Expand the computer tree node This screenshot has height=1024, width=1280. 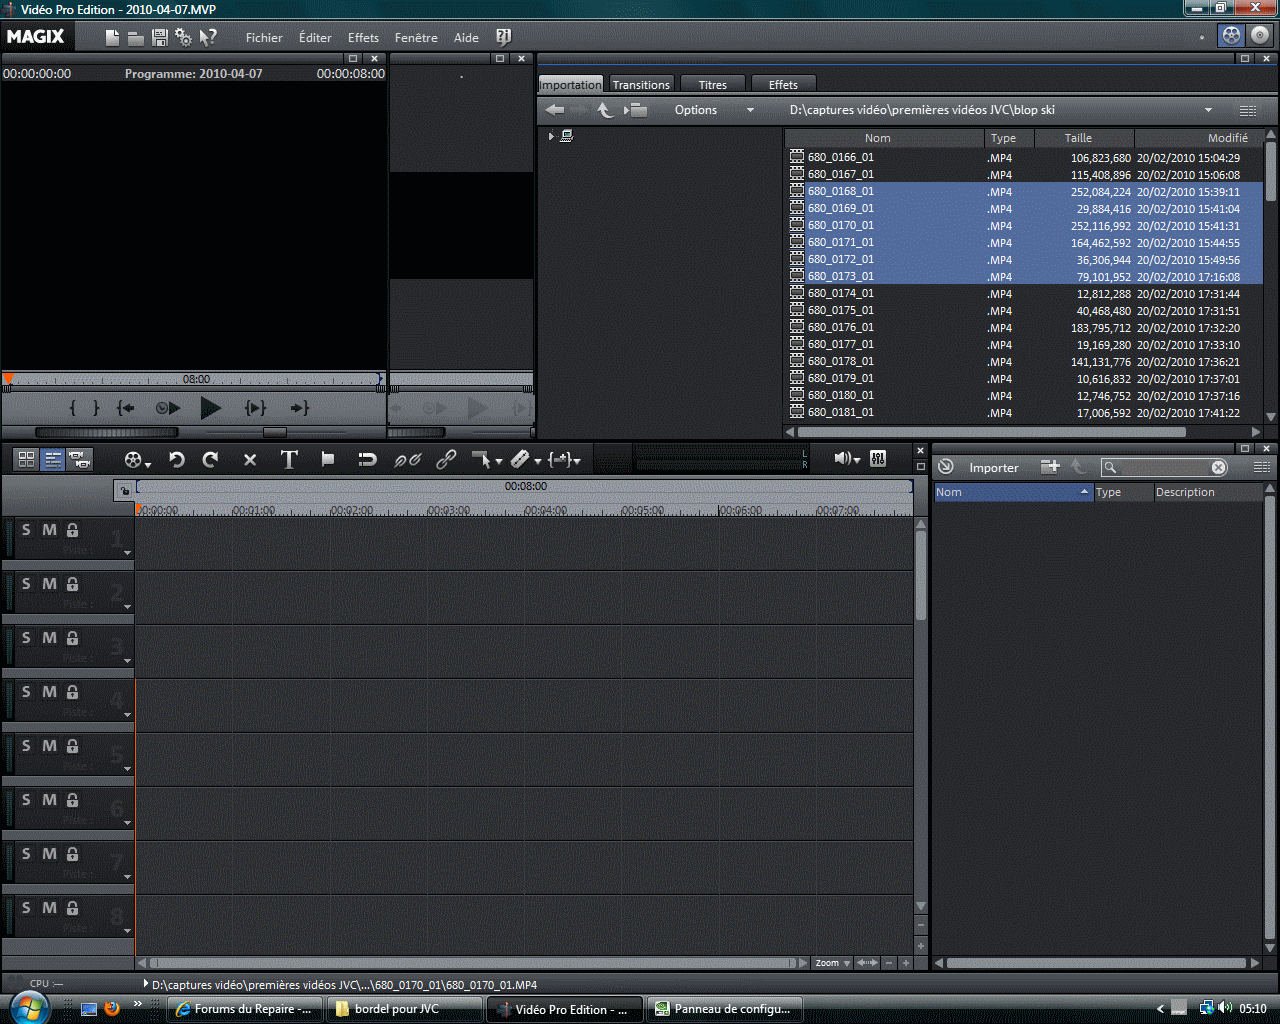[551, 136]
